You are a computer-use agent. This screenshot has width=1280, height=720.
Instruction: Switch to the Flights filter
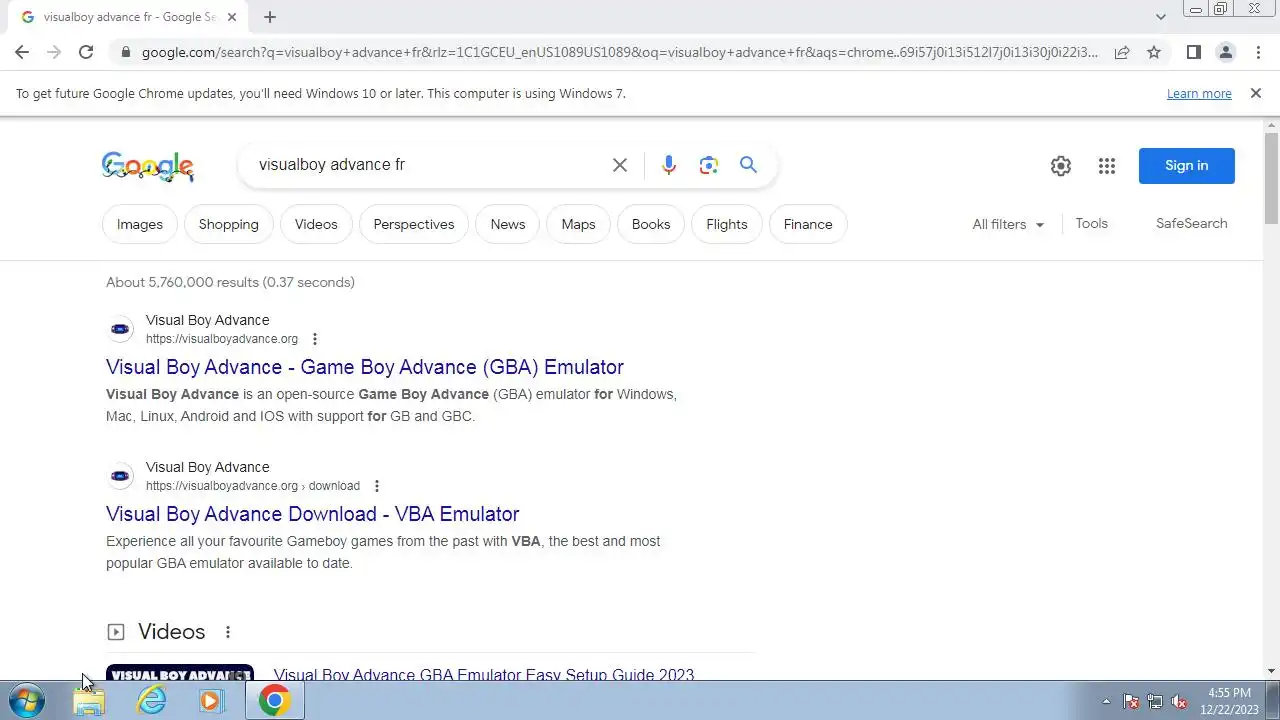(727, 224)
